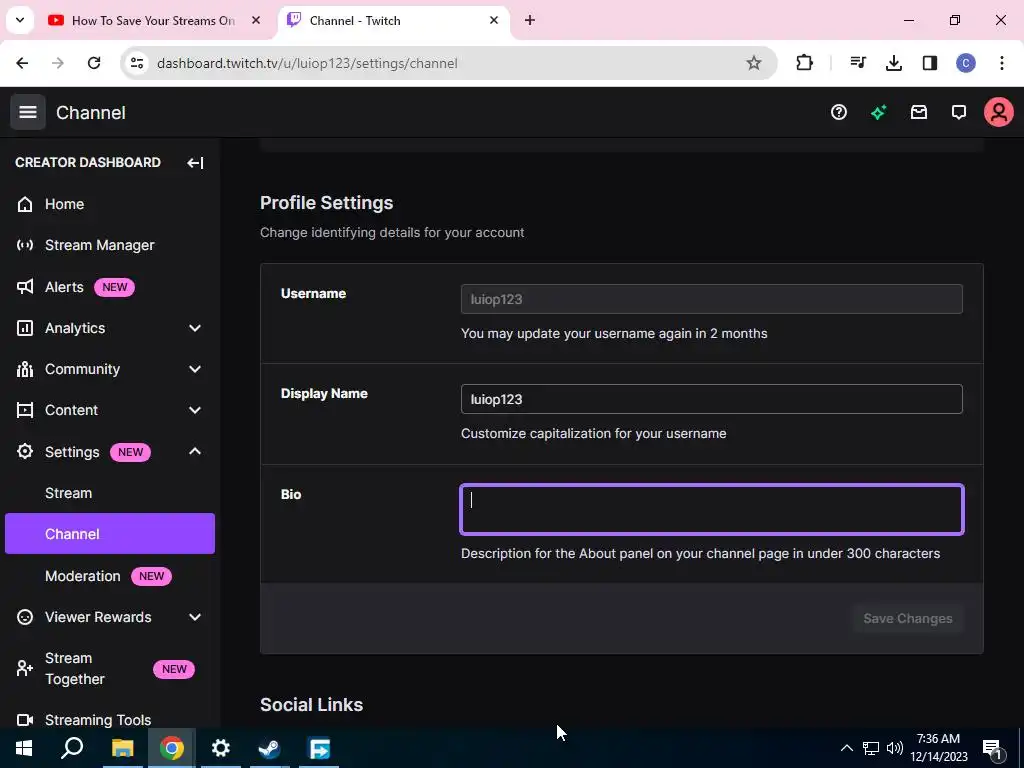
Task: Open Steam from the taskbar
Action: click(x=269, y=748)
